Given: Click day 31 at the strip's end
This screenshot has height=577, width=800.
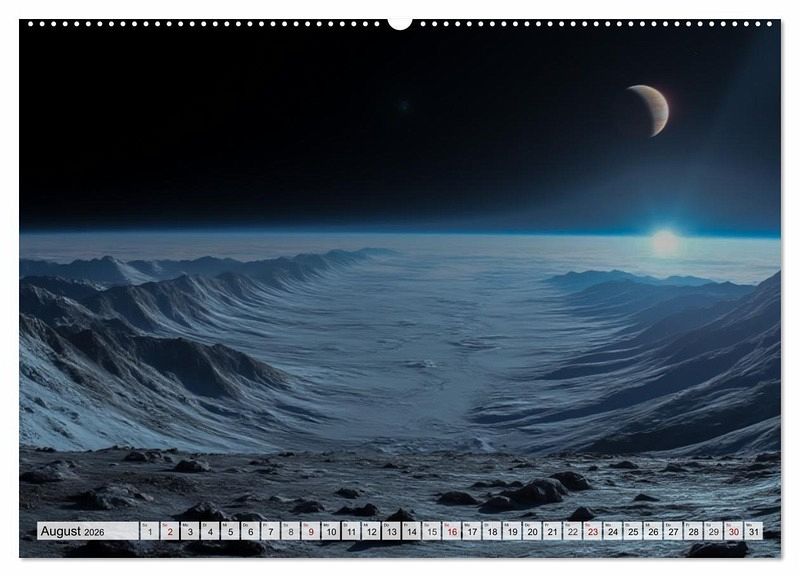Looking at the screenshot, I should tap(754, 532).
